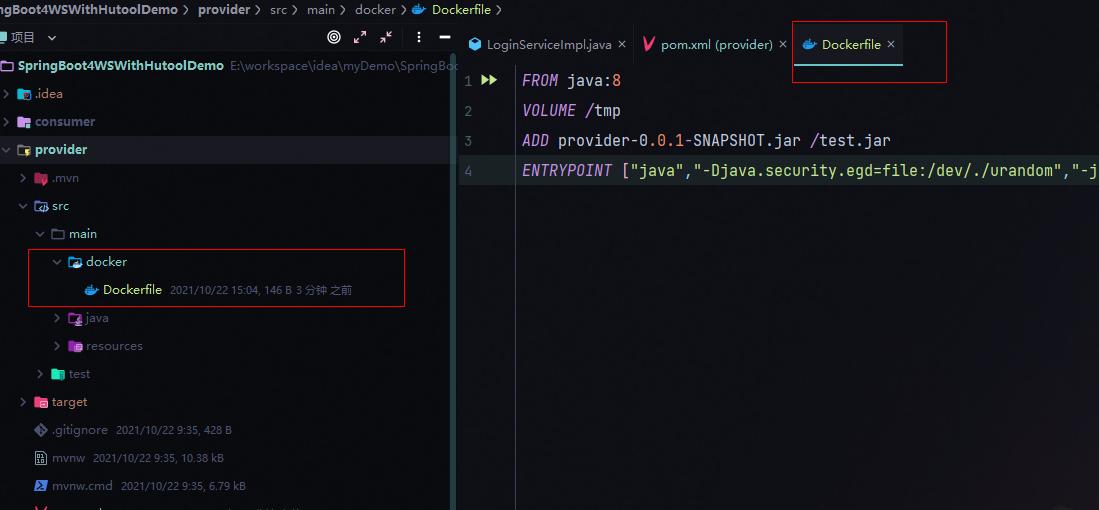Click the collapse all icon in project panel

[387, 37]
